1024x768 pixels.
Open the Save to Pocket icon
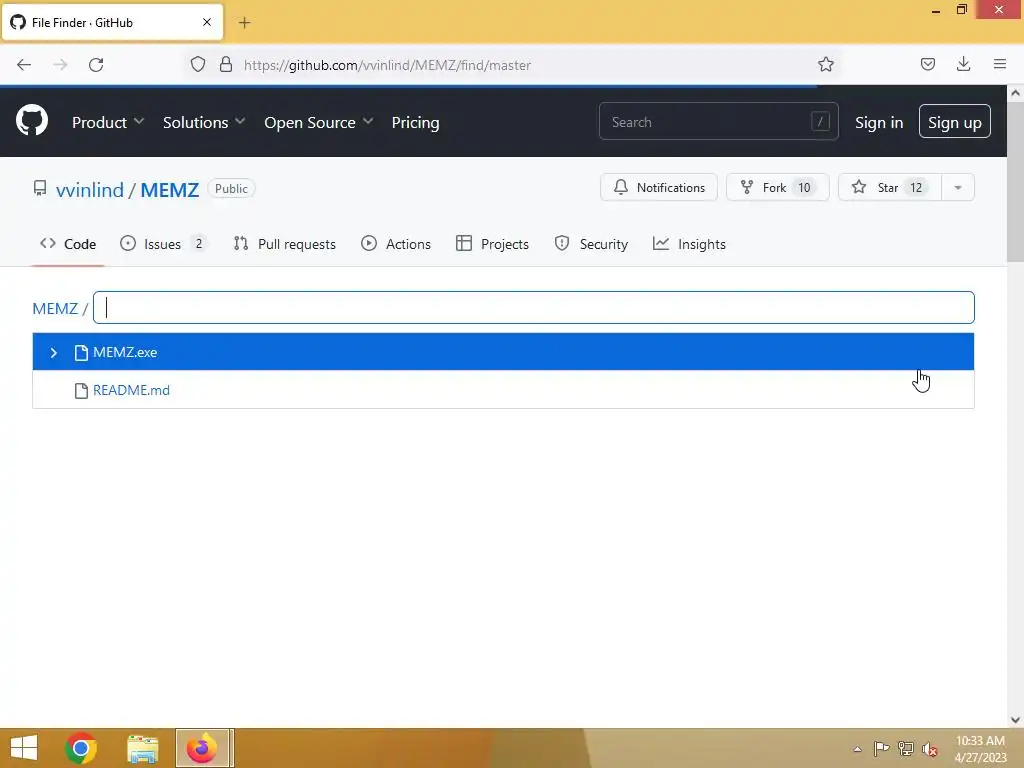click(x=927, y=64)
